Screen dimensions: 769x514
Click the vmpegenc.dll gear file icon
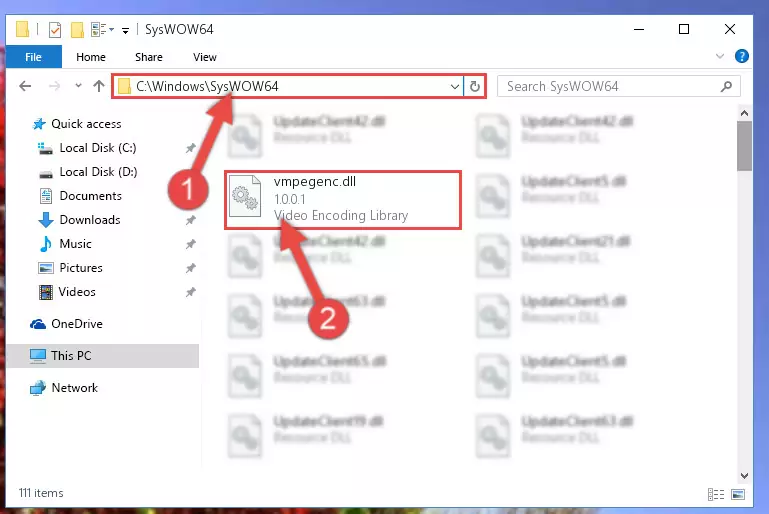tap(245, 196)
